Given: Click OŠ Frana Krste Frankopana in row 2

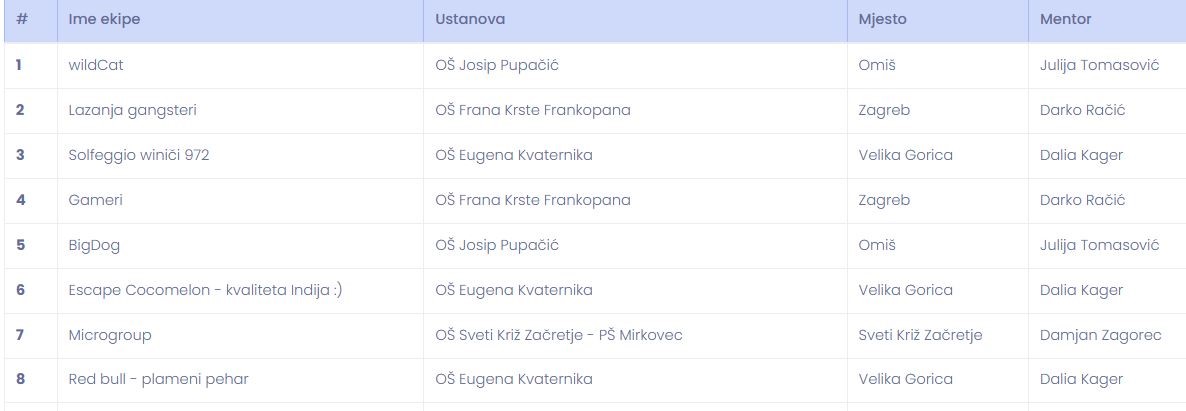Looking at the screenshot, I should coord(532,111).
